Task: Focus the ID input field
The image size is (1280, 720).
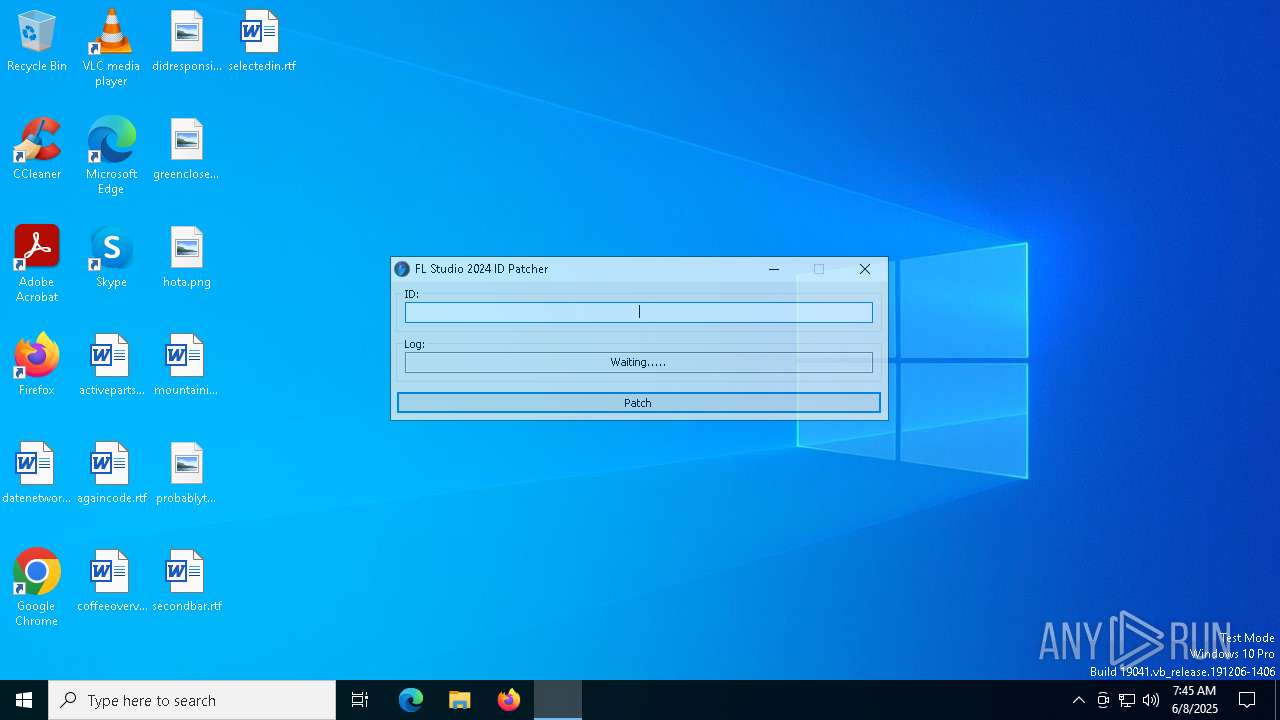Action: pyautogui.click(x=638, y=312)
